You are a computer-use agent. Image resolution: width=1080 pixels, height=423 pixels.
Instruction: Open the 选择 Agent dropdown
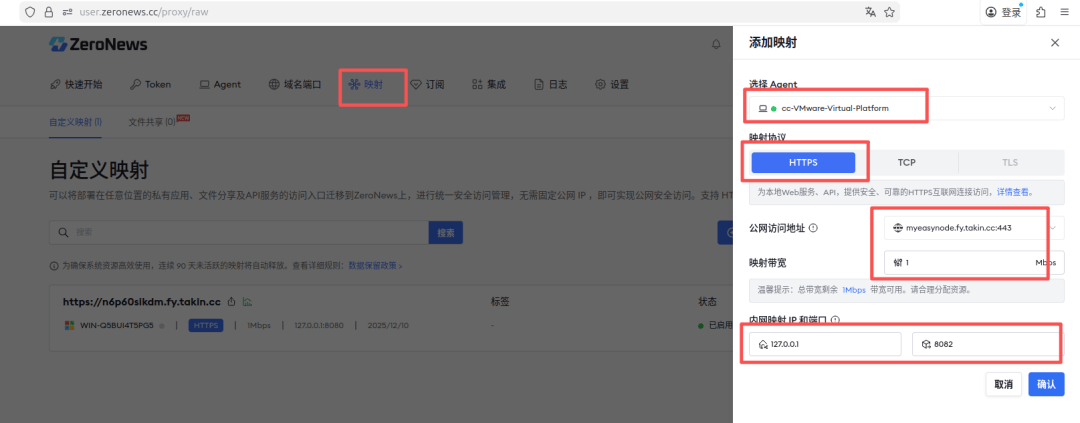(906, 108)
